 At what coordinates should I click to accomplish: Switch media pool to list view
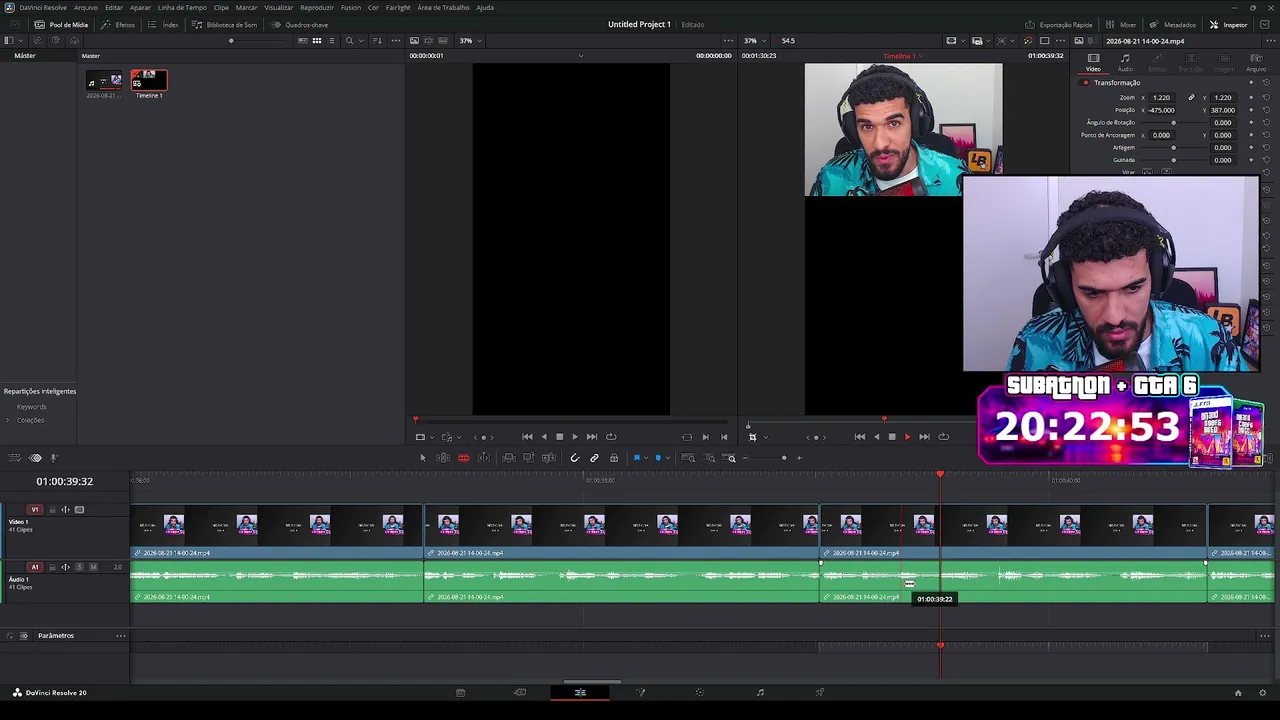(x=332, y=41)
